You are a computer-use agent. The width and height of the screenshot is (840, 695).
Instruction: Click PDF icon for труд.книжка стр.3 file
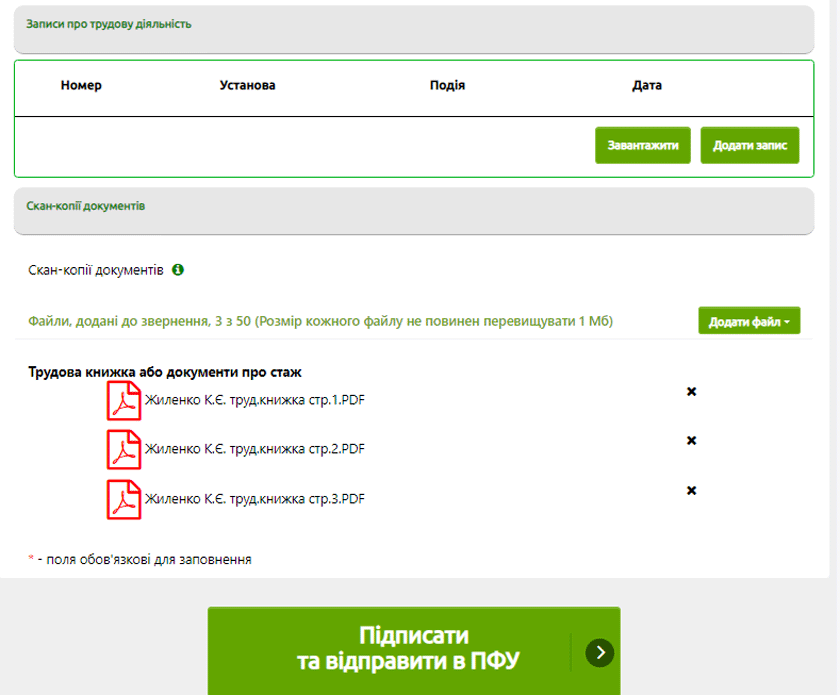pos(124,499)
